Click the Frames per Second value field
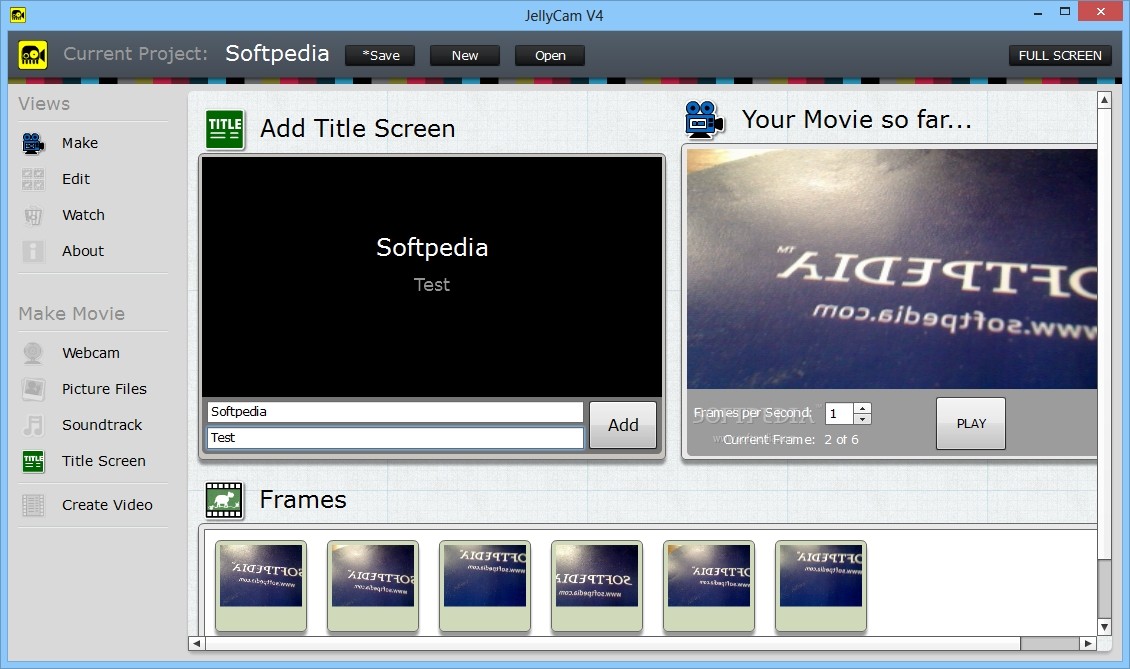The height and width of the screenshot is (669, 1130). 840,414
